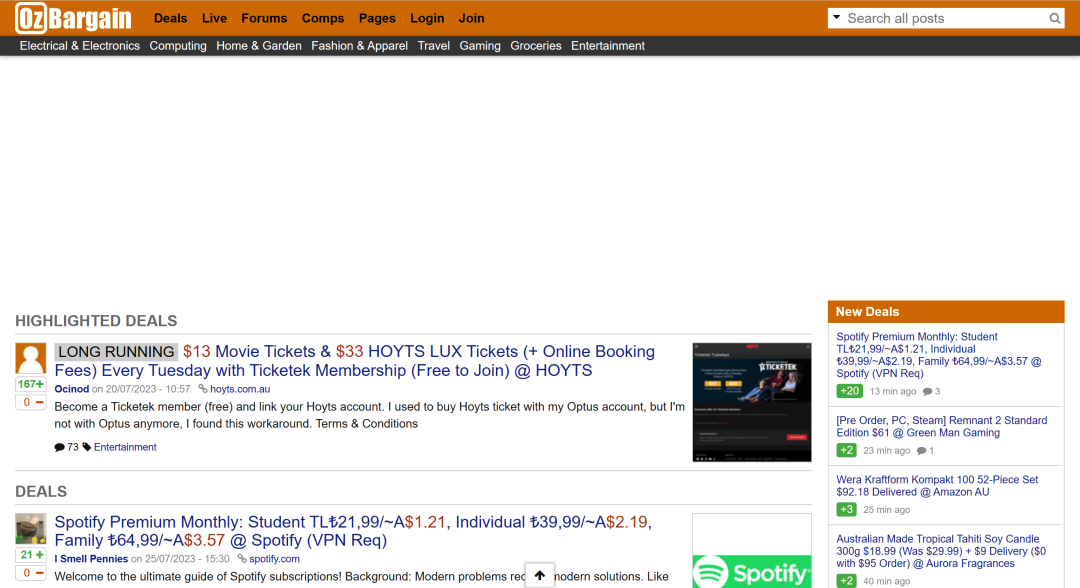
Task: Select Electrical & Electronics category
Action: [x=79, y=45]
